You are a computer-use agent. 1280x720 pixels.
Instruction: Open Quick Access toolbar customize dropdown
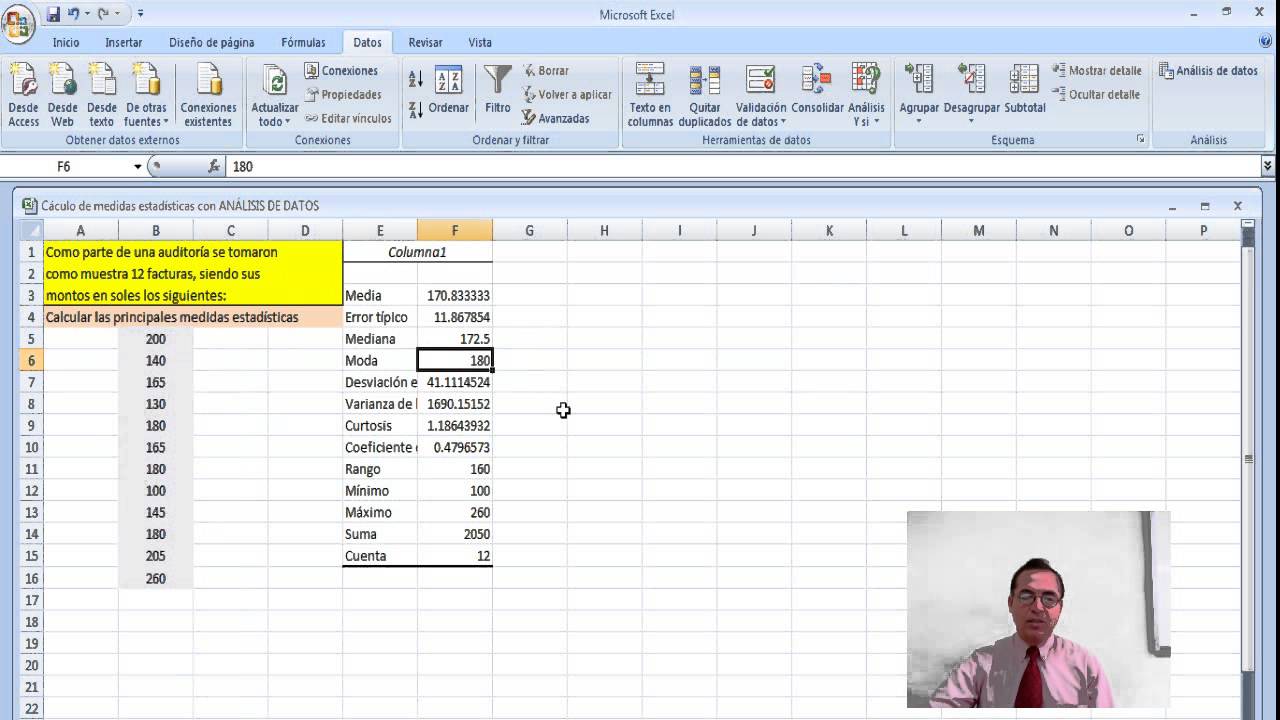pyautogui.click(x=141, y=14)
